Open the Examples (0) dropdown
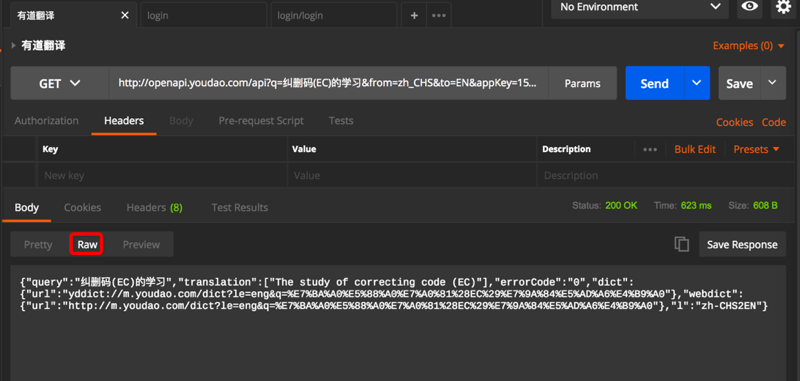 click(748, 46)
